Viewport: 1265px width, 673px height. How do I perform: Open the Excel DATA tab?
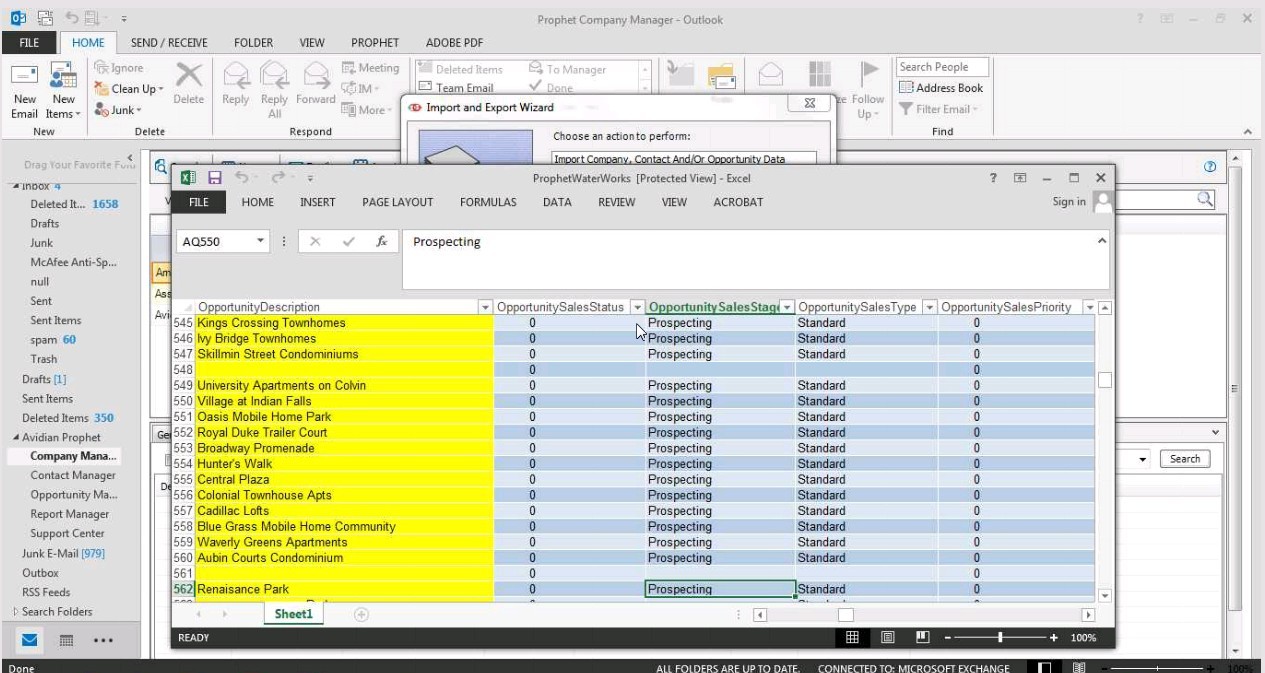point(557,202)
